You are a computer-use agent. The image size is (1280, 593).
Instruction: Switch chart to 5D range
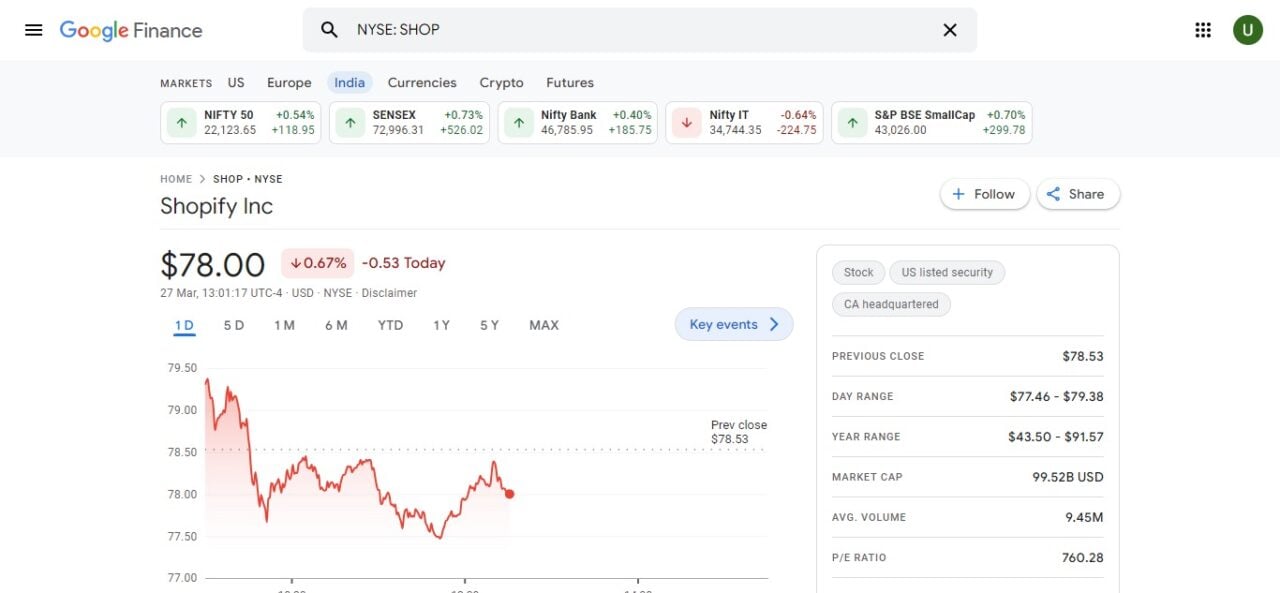click(x=234, y=325)
